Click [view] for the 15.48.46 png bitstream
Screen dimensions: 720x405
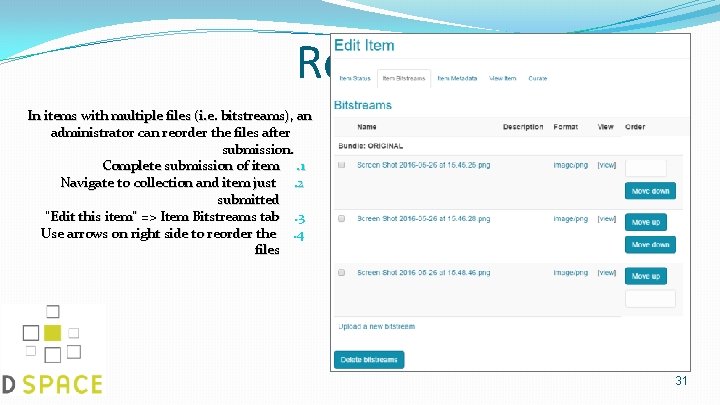point(607,272)
